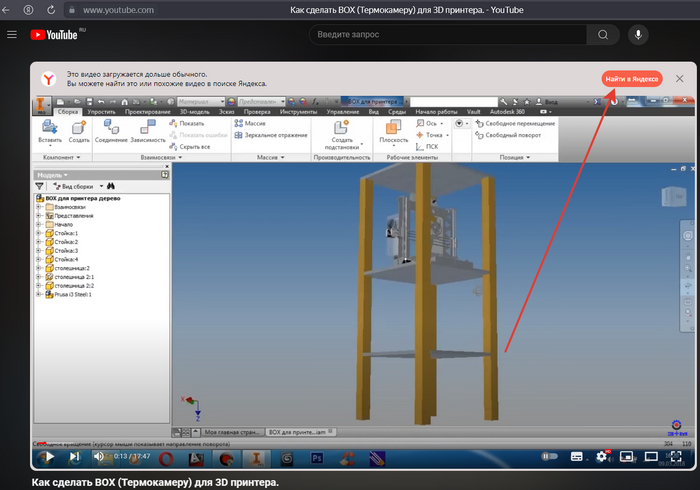Toggle the autoplay switch in the player
The image size is (700, 490).
[550, 456]
